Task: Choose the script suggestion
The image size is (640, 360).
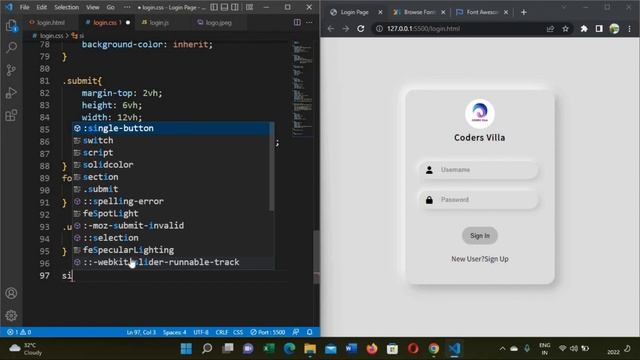Action: point(173,153)
